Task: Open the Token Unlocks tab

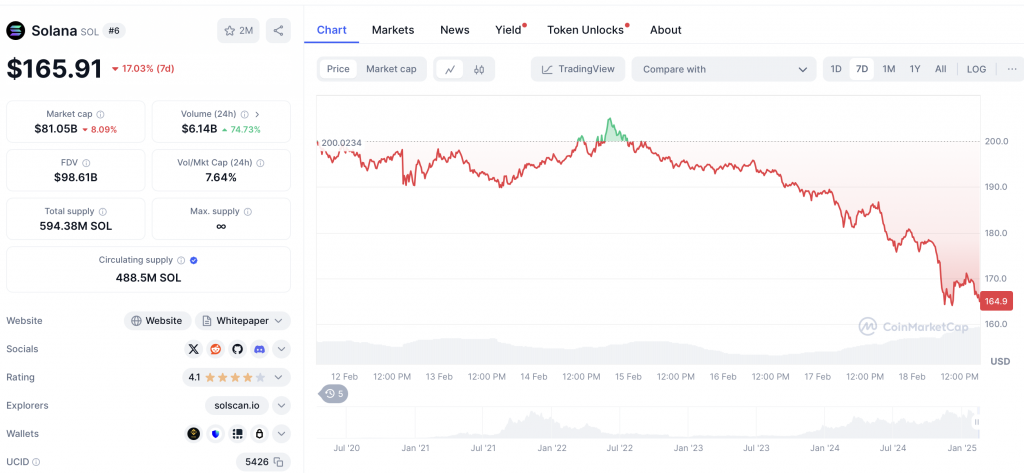Action: click(x=585, y=30)
